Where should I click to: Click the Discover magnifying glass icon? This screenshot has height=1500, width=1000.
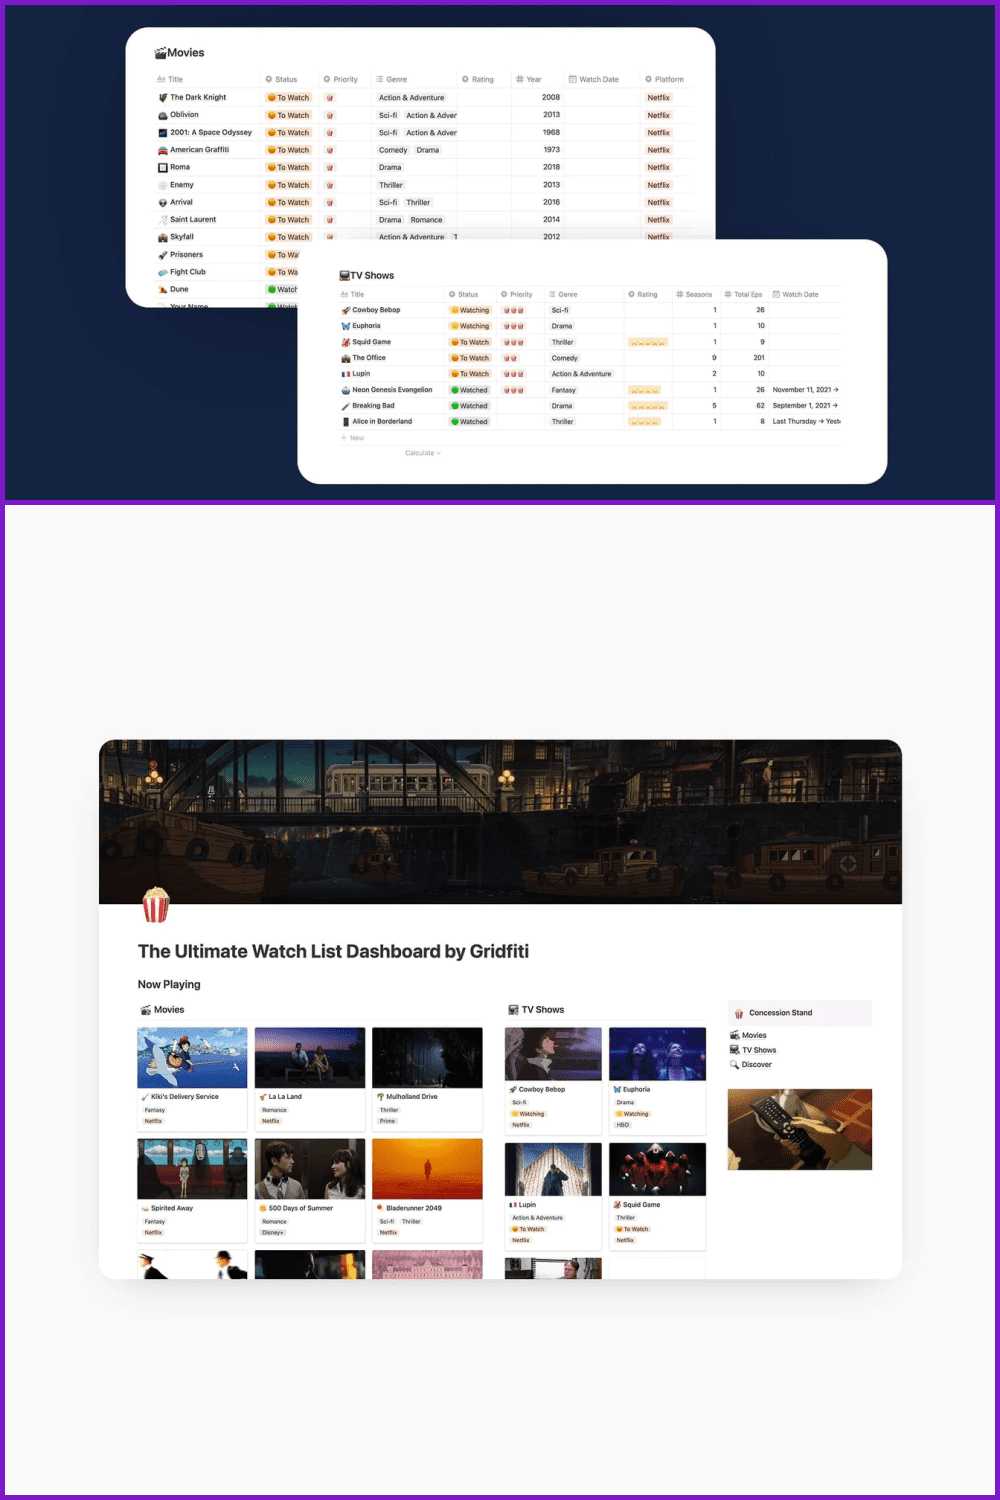click(x=735, y=1065)
